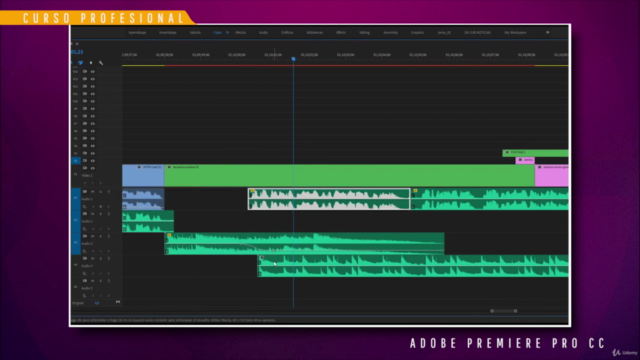Screen dimensions: 640x360
Task: Mute the Audio 3 track
Action: point(93,236)
